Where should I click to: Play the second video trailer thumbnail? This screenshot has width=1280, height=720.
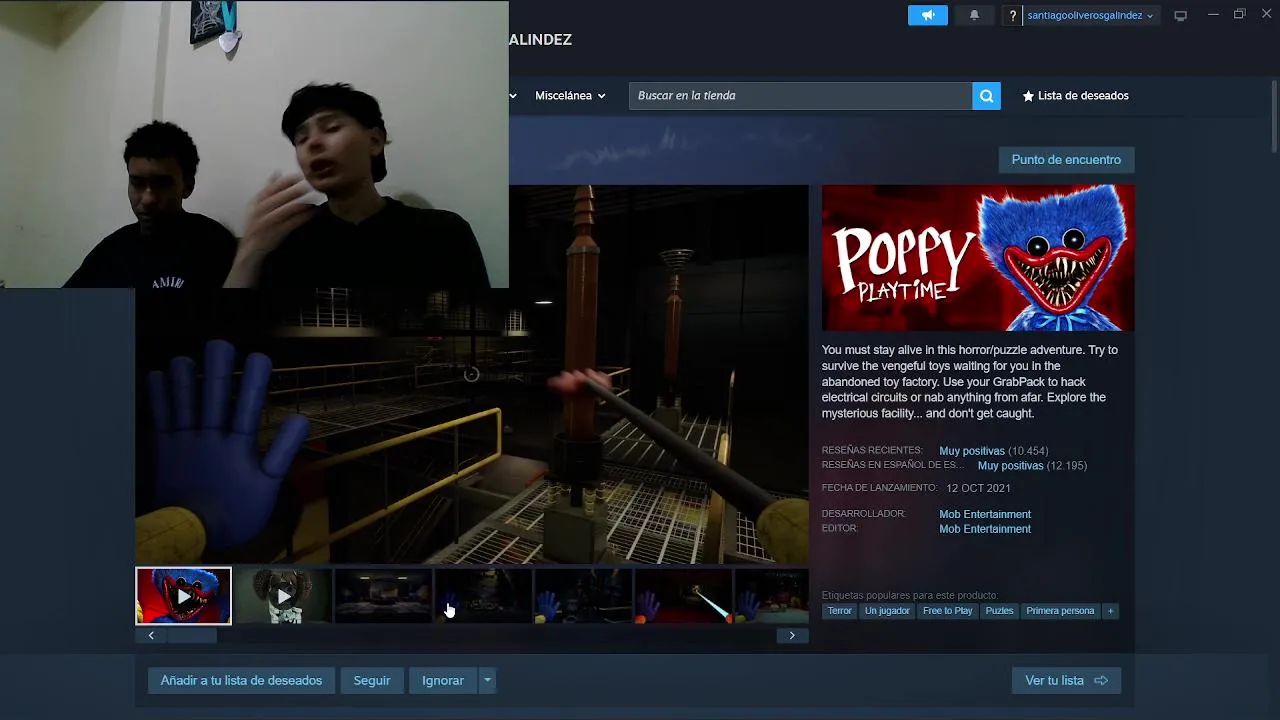(x=284, y=596)
